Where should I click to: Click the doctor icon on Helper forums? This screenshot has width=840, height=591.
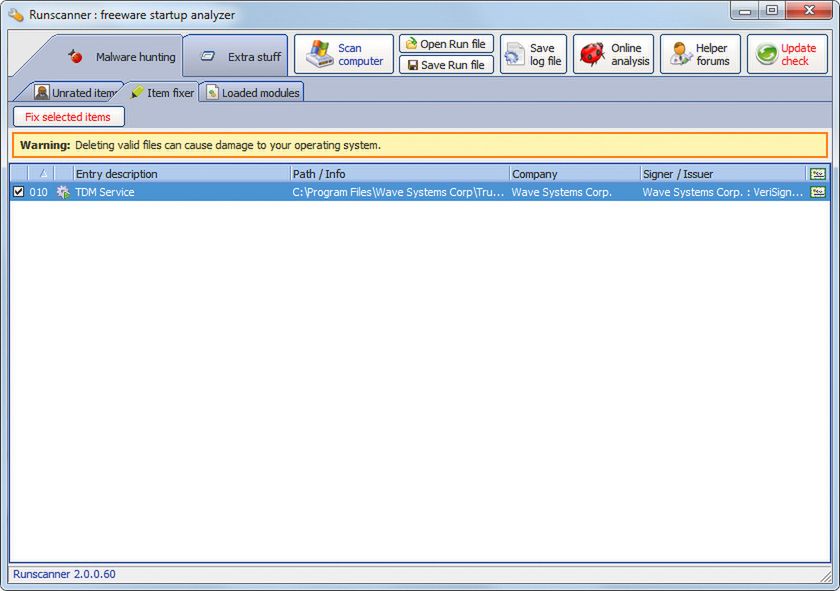(x=681, y=54)
